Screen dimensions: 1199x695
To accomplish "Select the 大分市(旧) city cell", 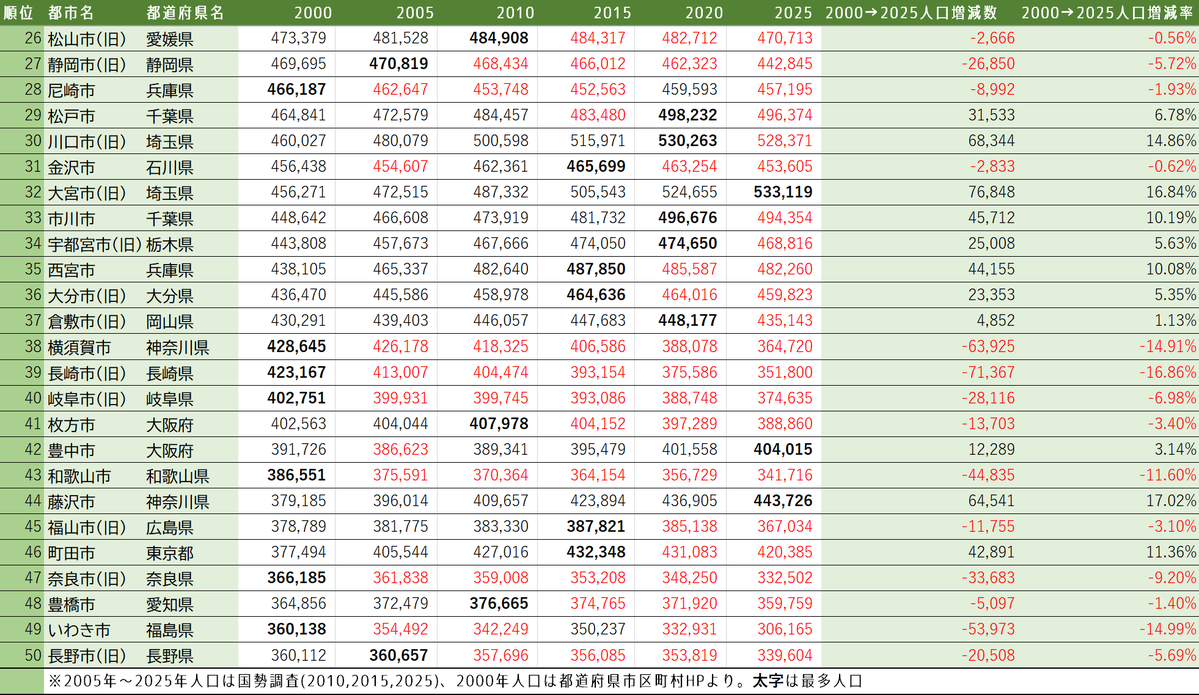I will [86, 296].
